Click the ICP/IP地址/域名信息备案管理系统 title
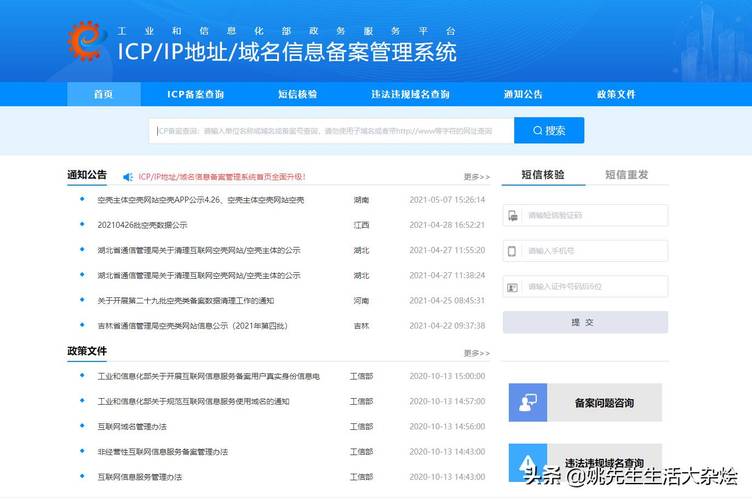 tap(287, 52)
